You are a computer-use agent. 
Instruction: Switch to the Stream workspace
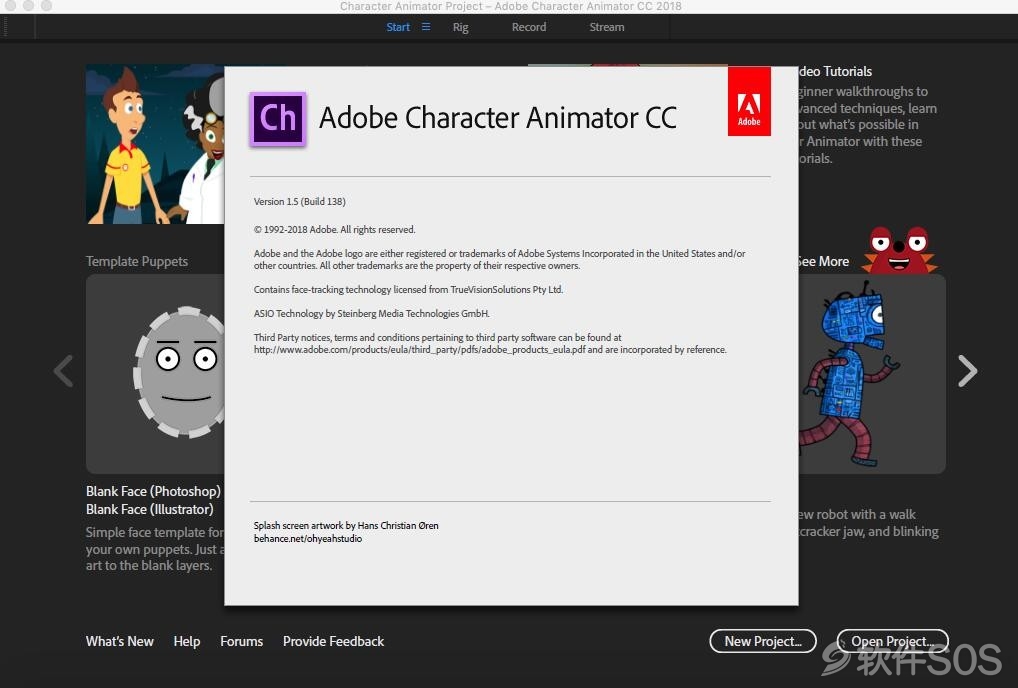(x=606, y=27)
